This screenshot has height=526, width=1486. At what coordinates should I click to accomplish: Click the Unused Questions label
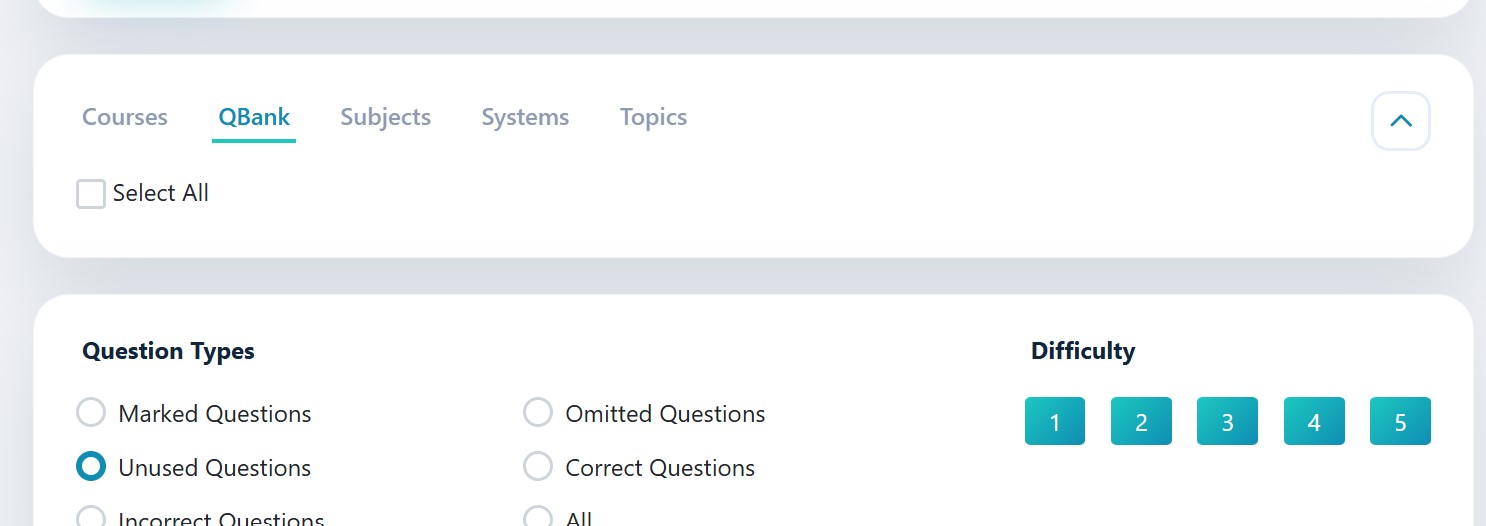(x=214, y=468)
